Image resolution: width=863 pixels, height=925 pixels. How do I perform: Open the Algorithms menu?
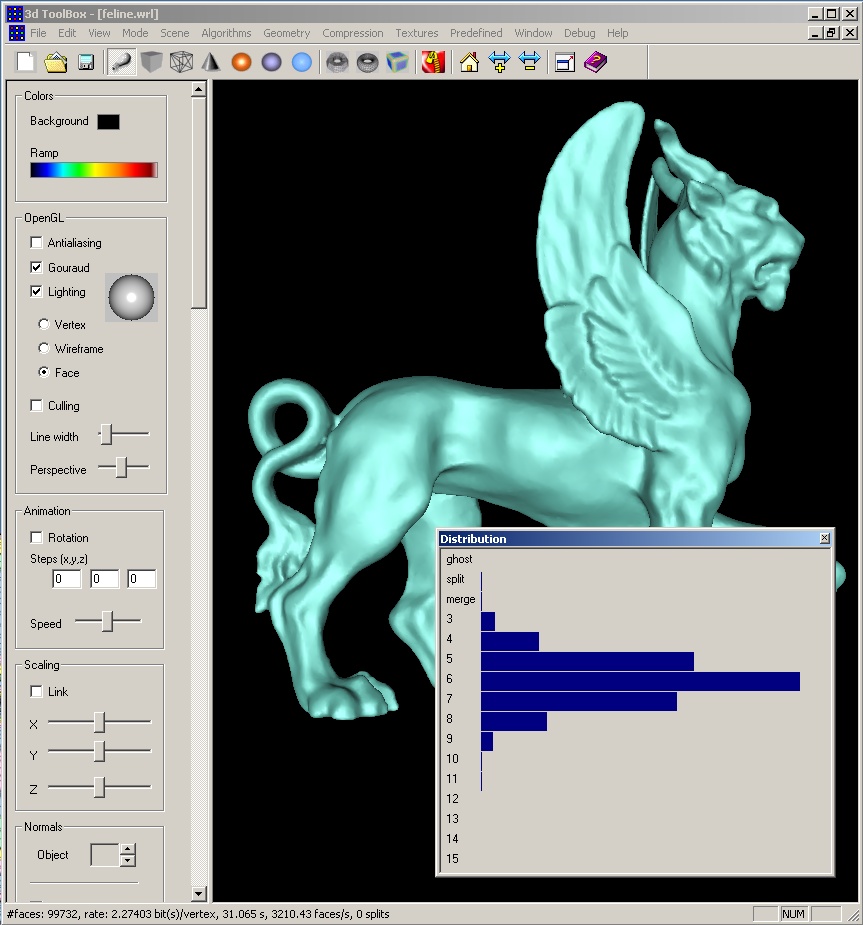pos(226,33)
